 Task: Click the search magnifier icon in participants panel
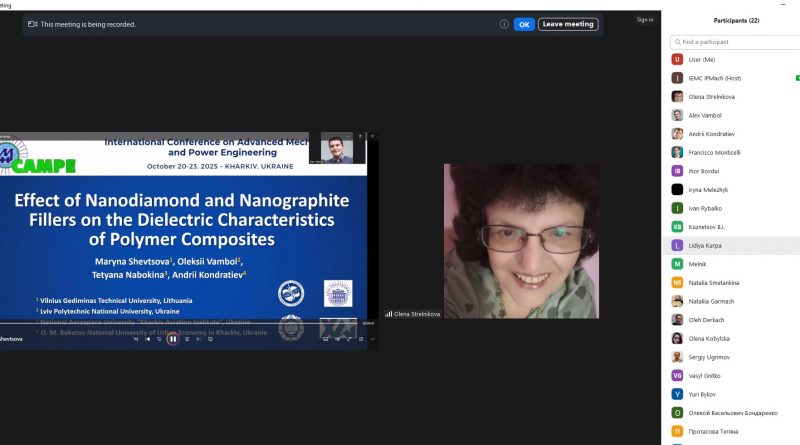(x=678, y=42)
